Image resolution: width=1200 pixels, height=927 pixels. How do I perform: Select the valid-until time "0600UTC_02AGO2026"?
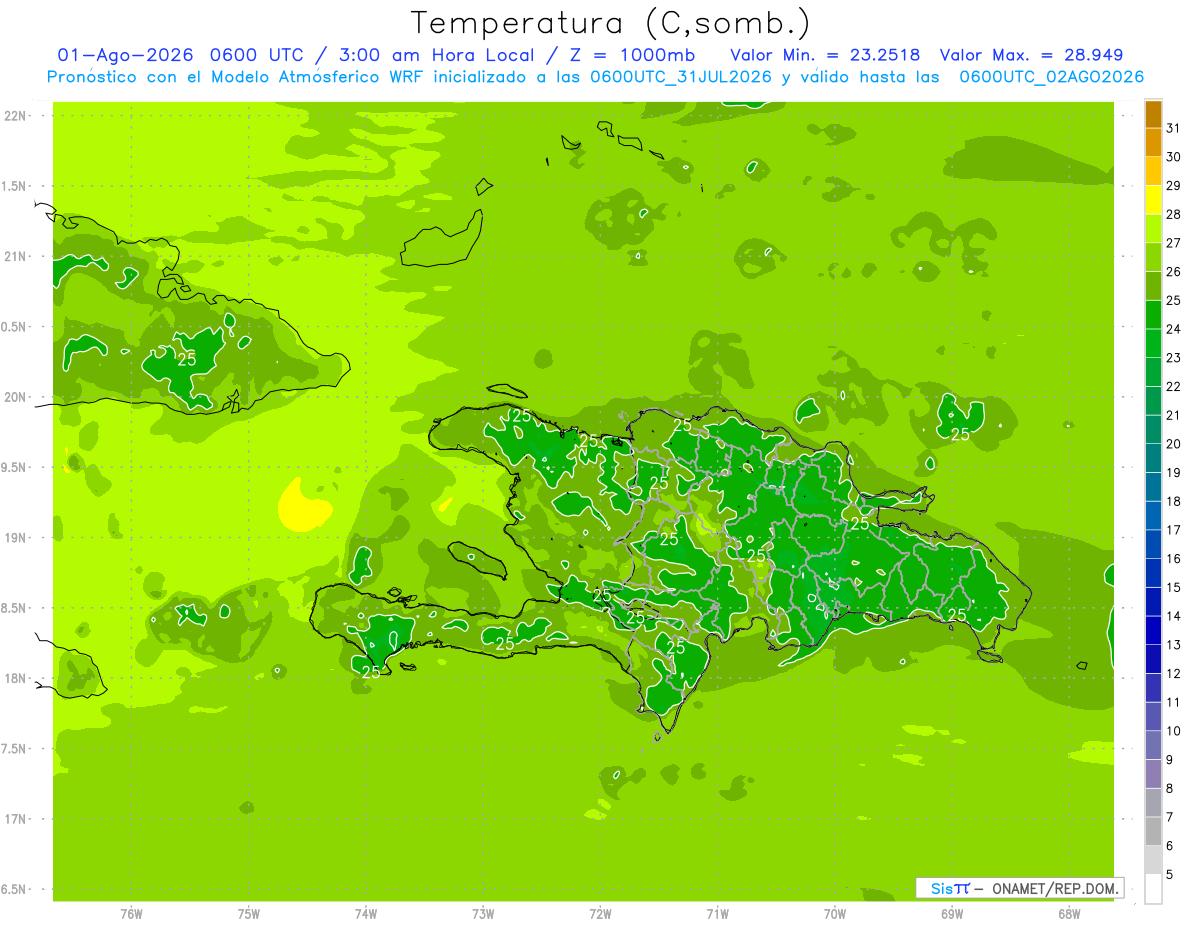tap(1051, 77)
